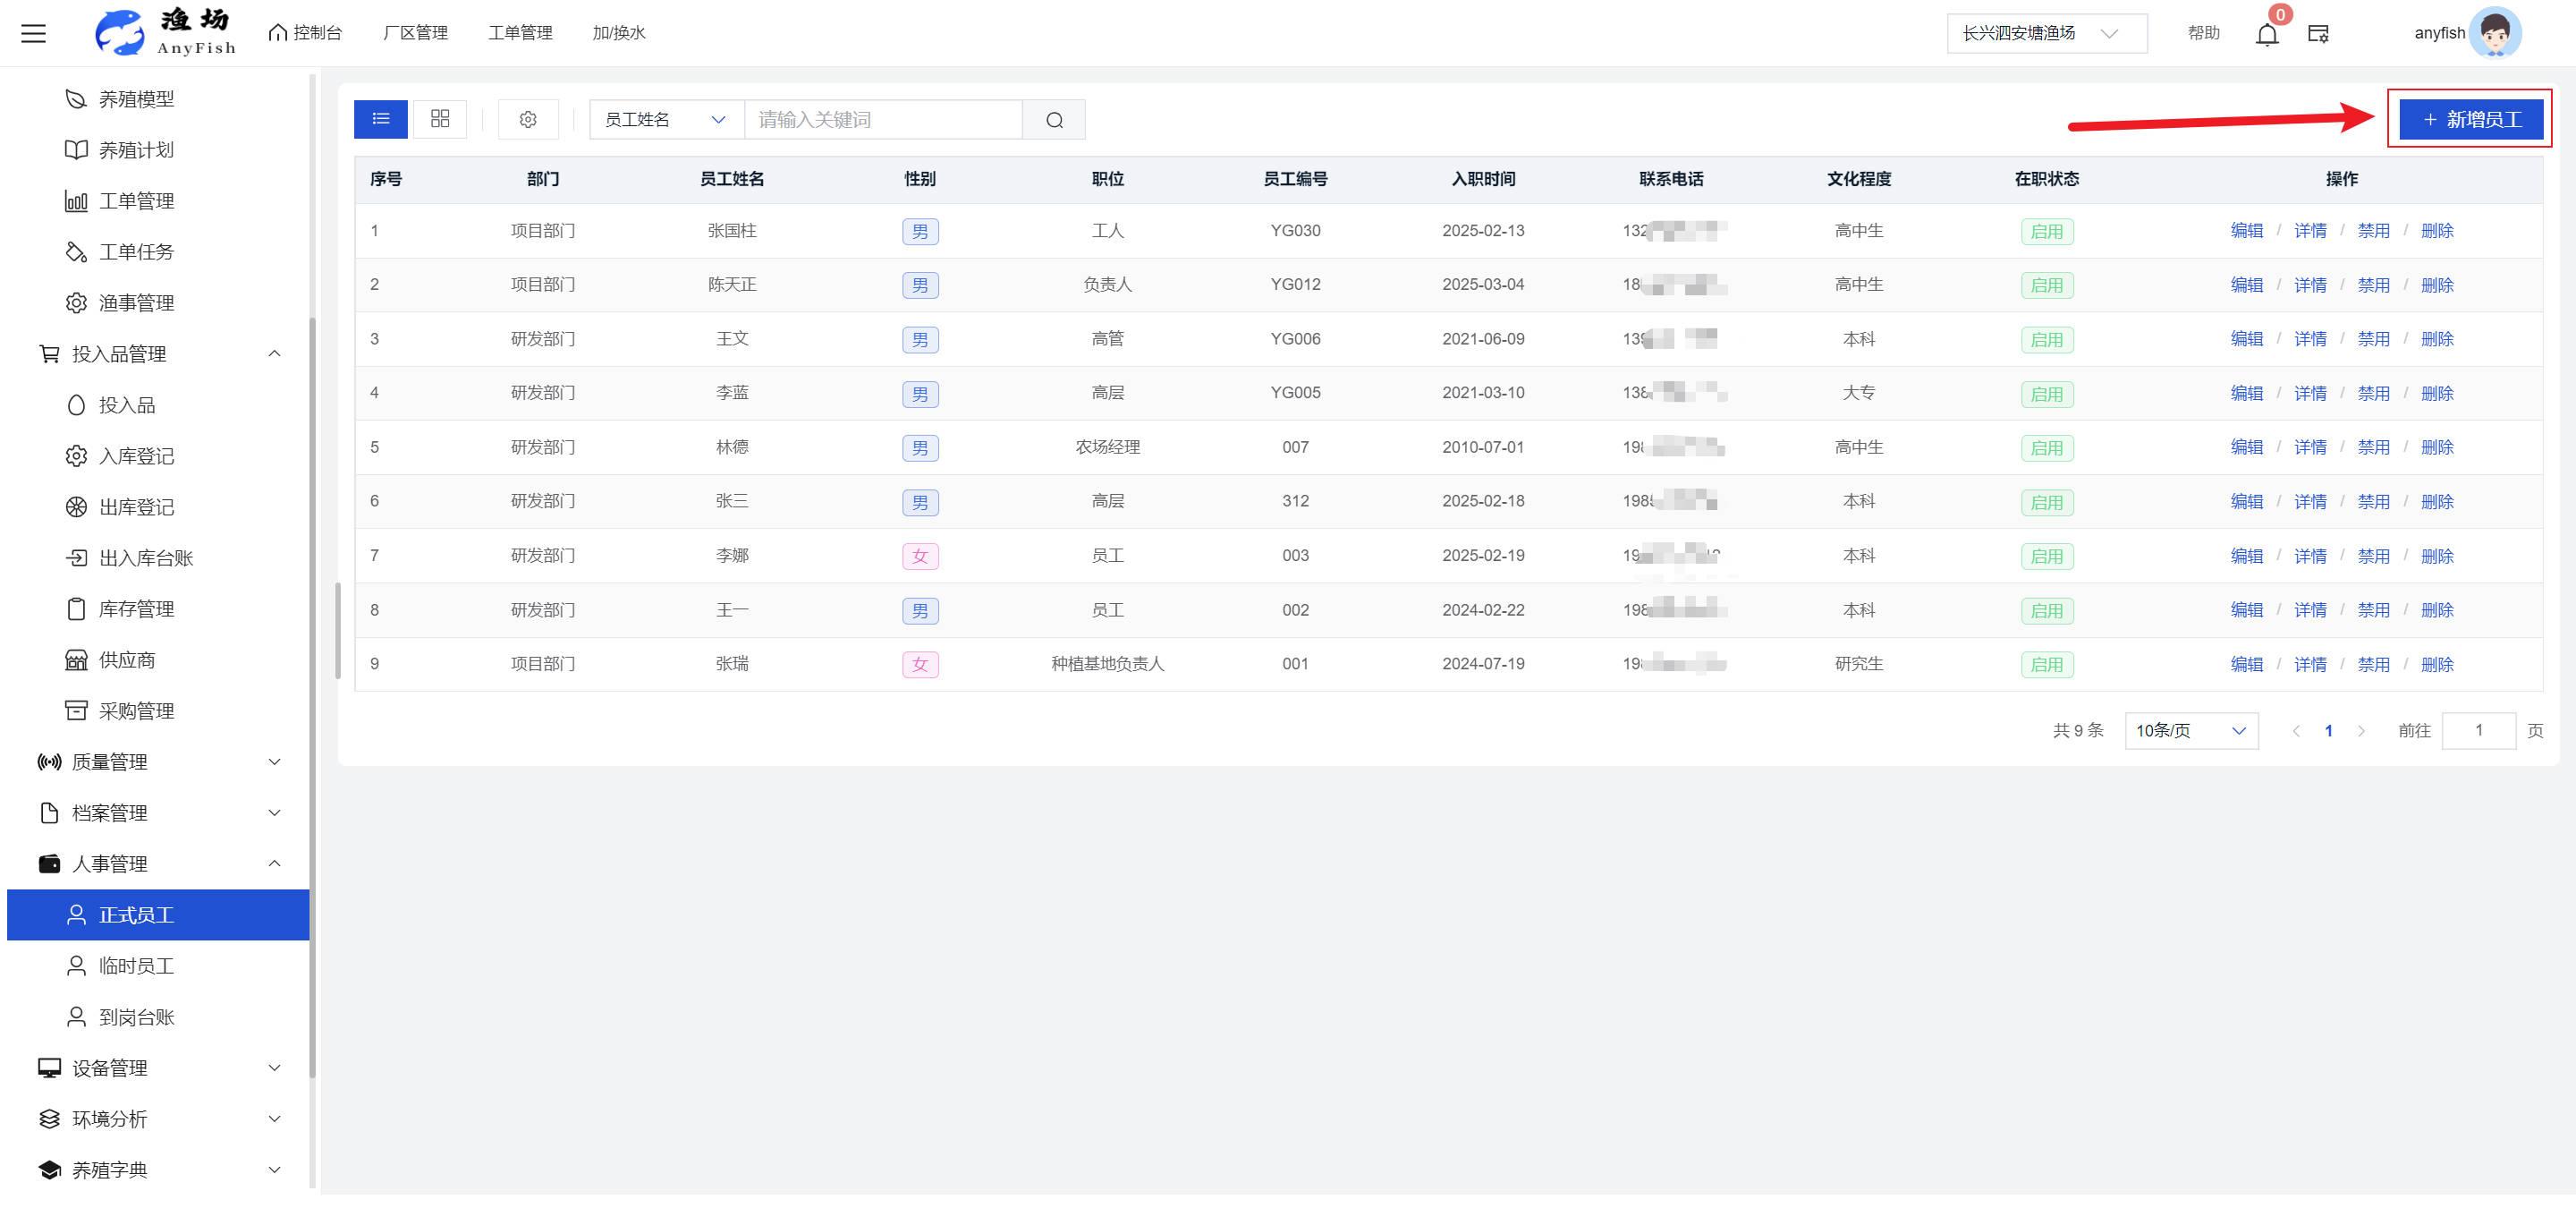This screenshot has height=1208, width=2576.
Task: Focus the keyword search input field
Action: (x=883, y=120)
